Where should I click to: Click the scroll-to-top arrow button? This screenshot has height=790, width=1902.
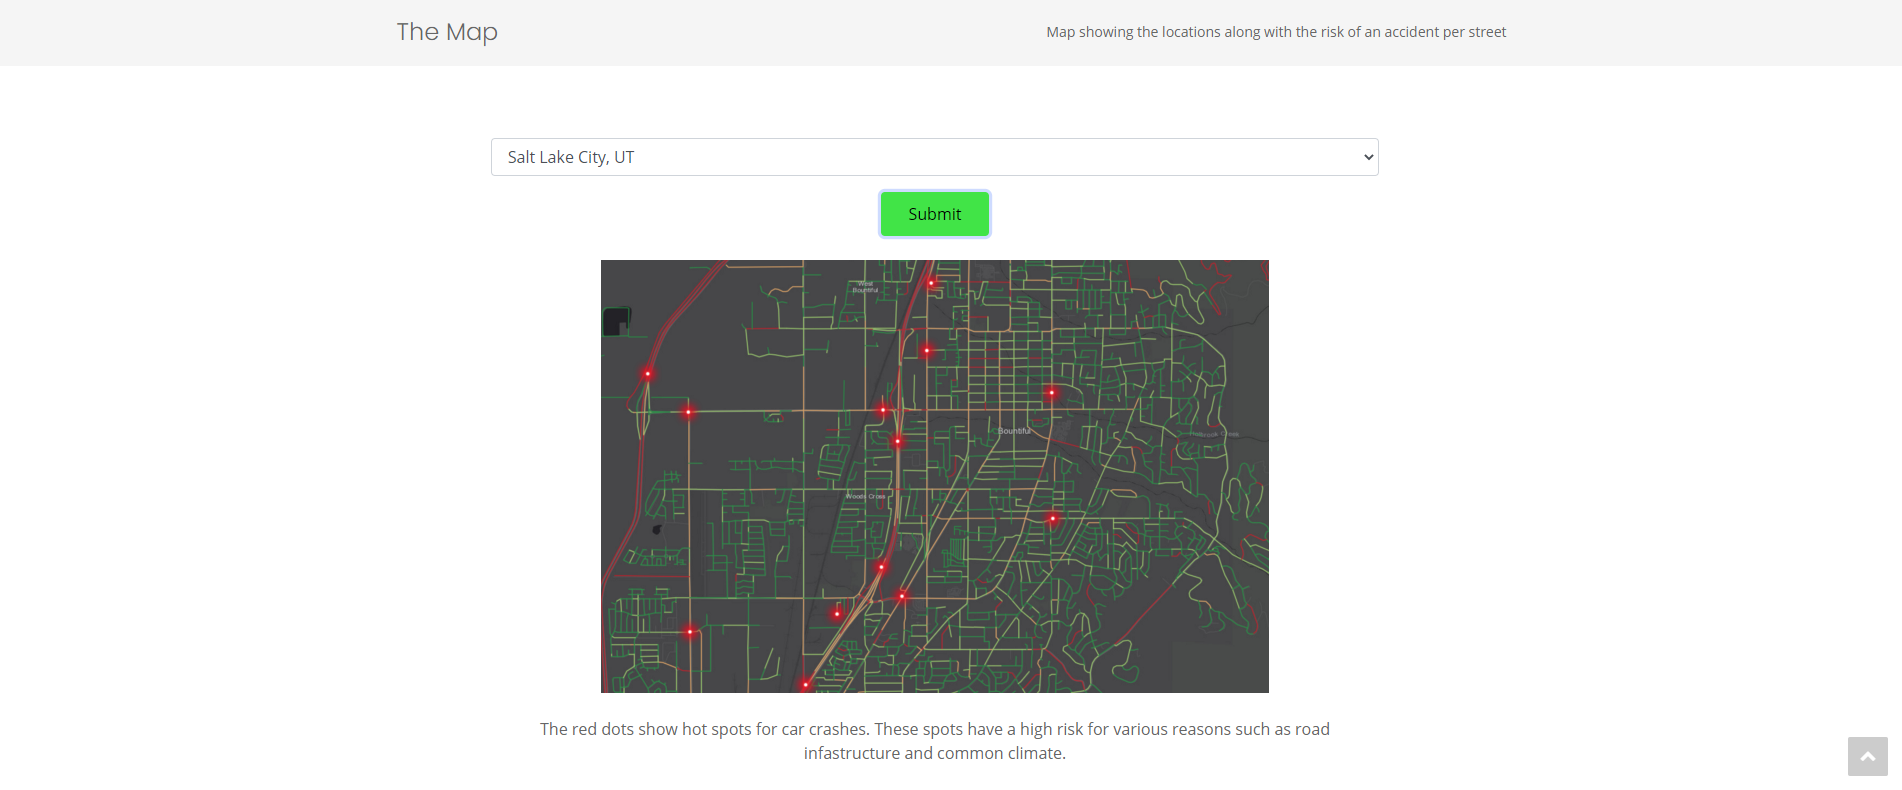tap(1867, 756)
